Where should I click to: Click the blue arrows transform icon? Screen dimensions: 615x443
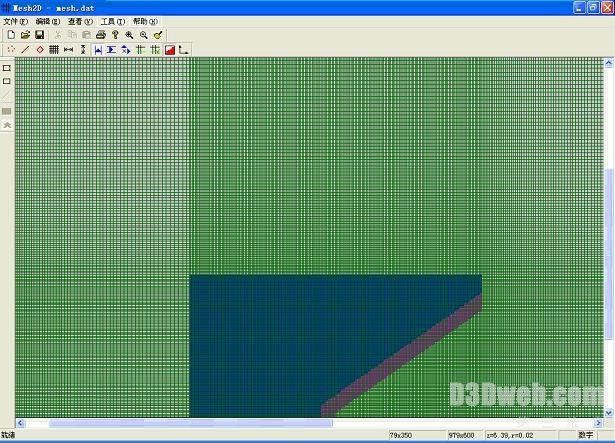[x=126, y=49]
